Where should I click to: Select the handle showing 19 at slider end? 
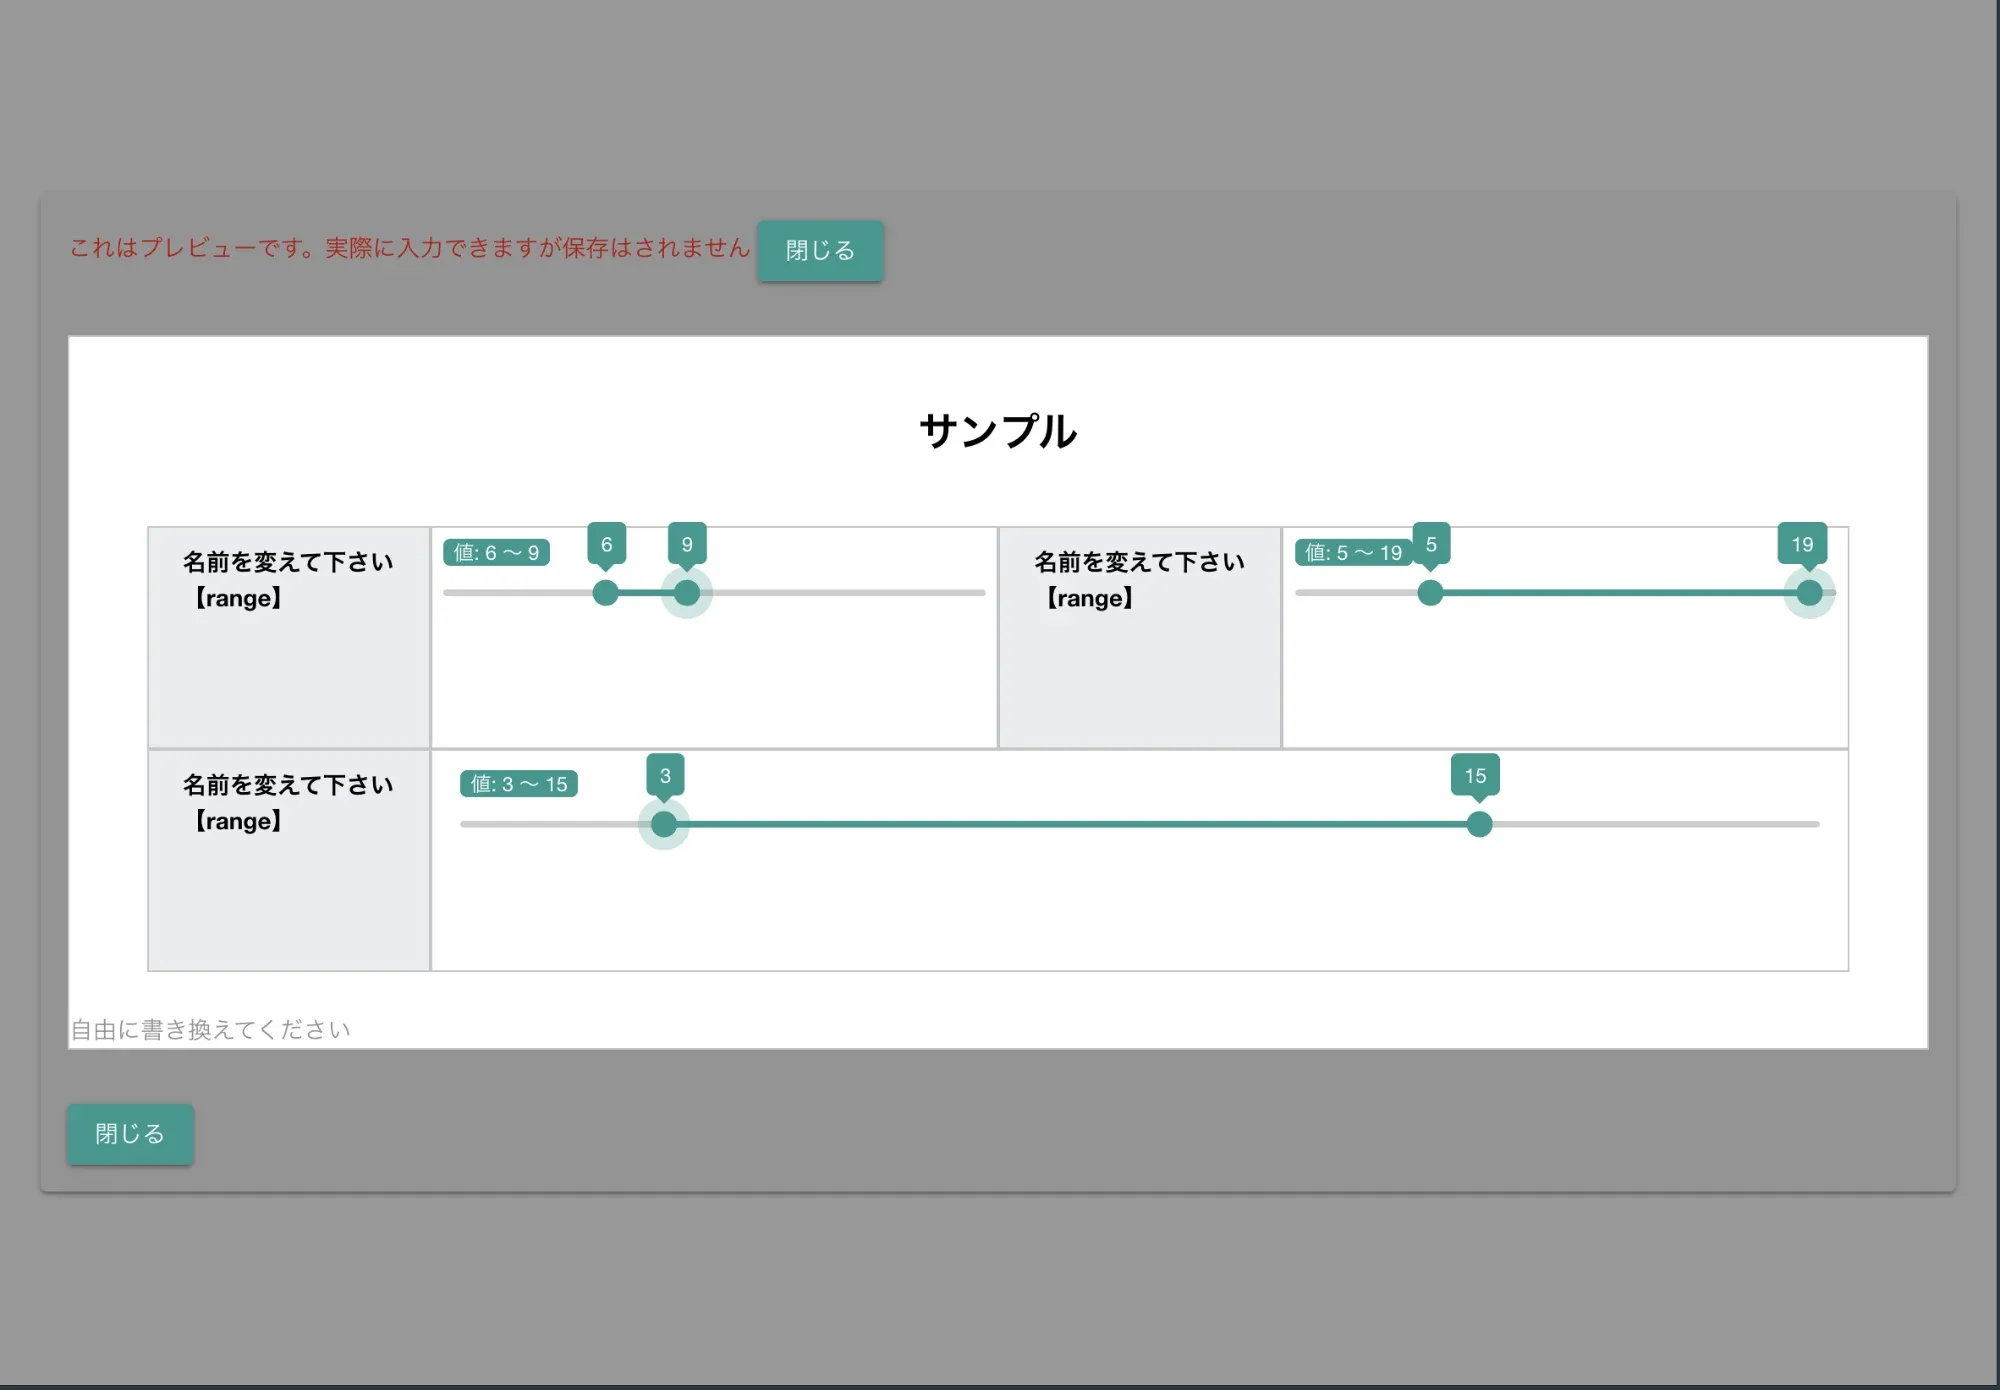(1809, 593)
